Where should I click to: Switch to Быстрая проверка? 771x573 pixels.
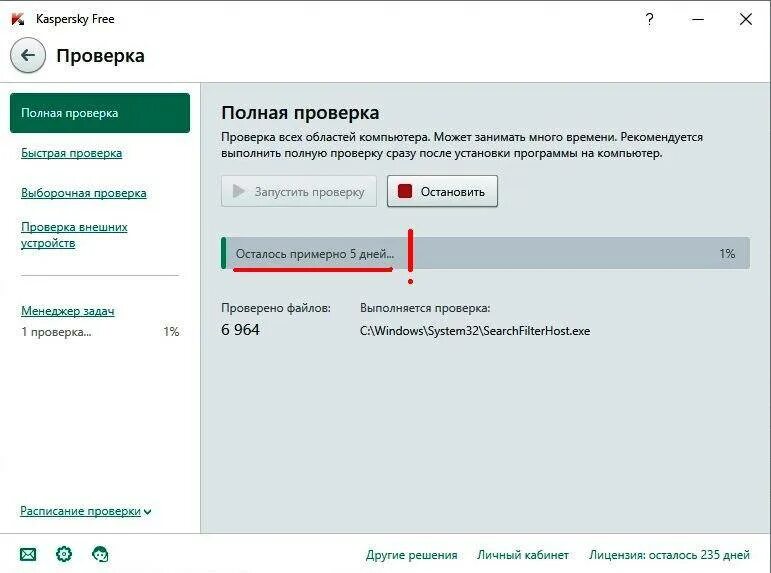(x=71, y=153)
